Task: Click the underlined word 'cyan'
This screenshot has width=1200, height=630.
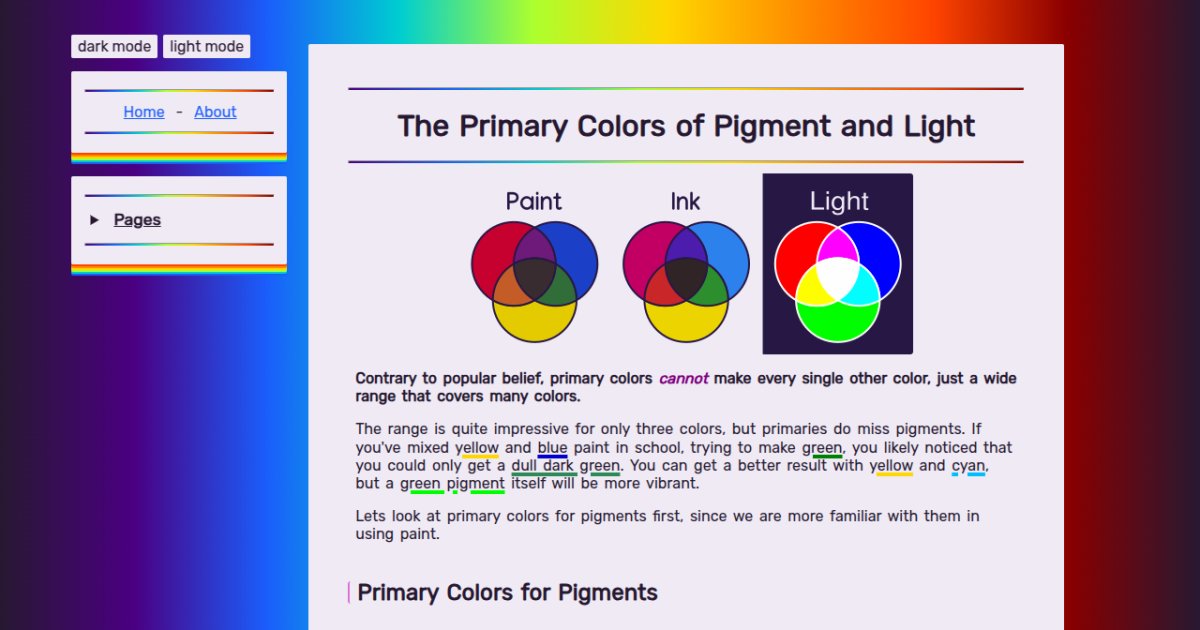Action: coord(969,466)
